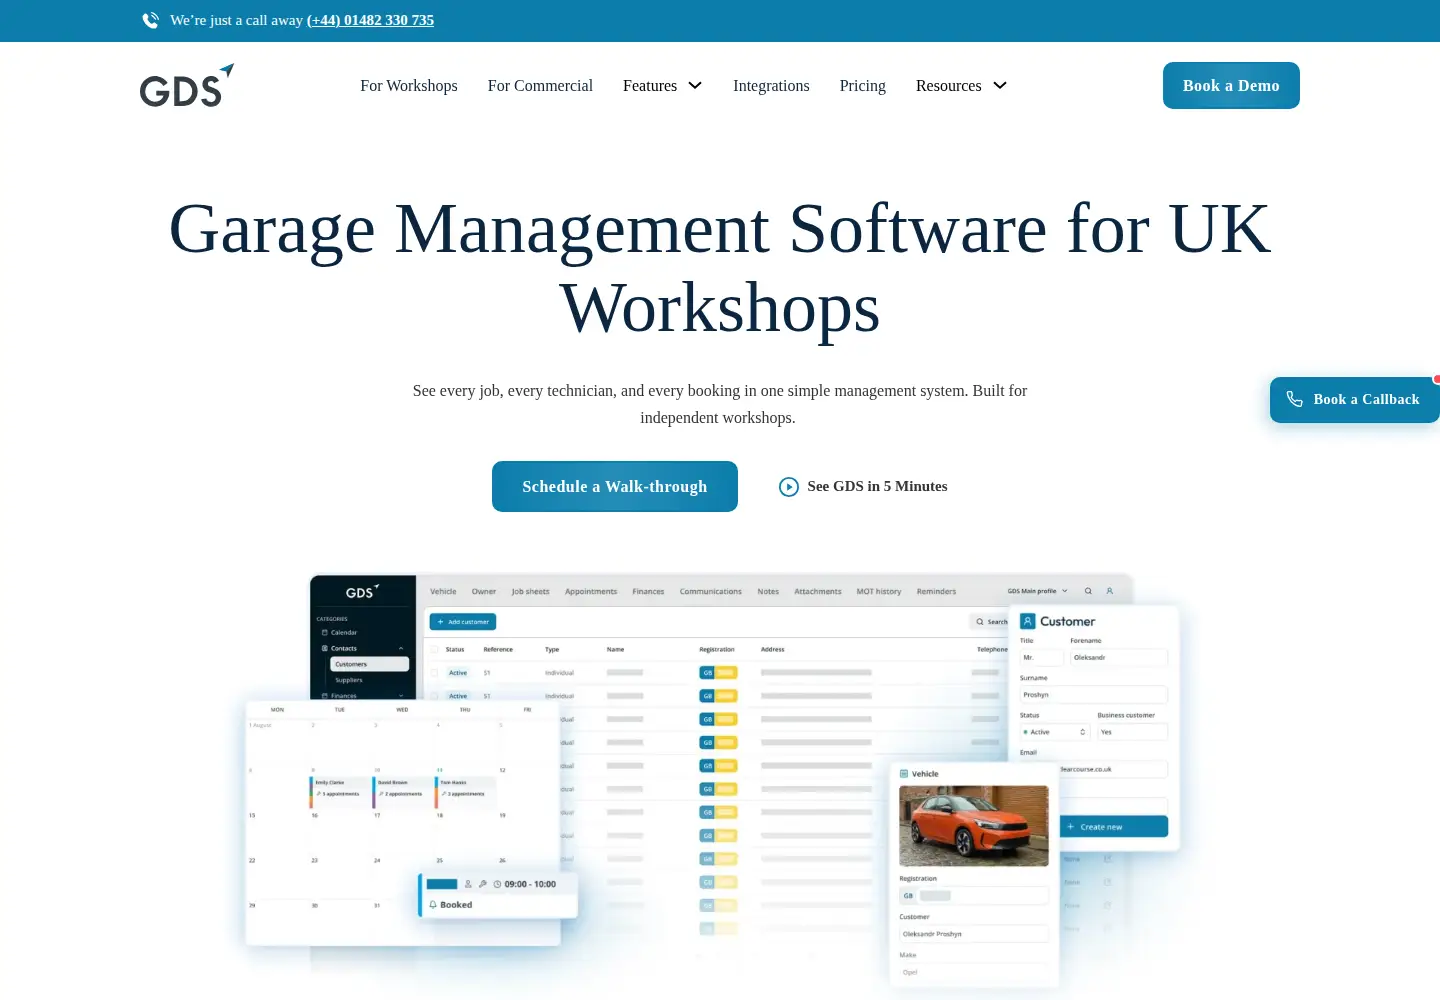Image resolution: width=1440 pixels, height=1000 pixels.
Task: Open the Active status dropdown in Customer card
Action: pyautogui.click(x=1054, y=732)
